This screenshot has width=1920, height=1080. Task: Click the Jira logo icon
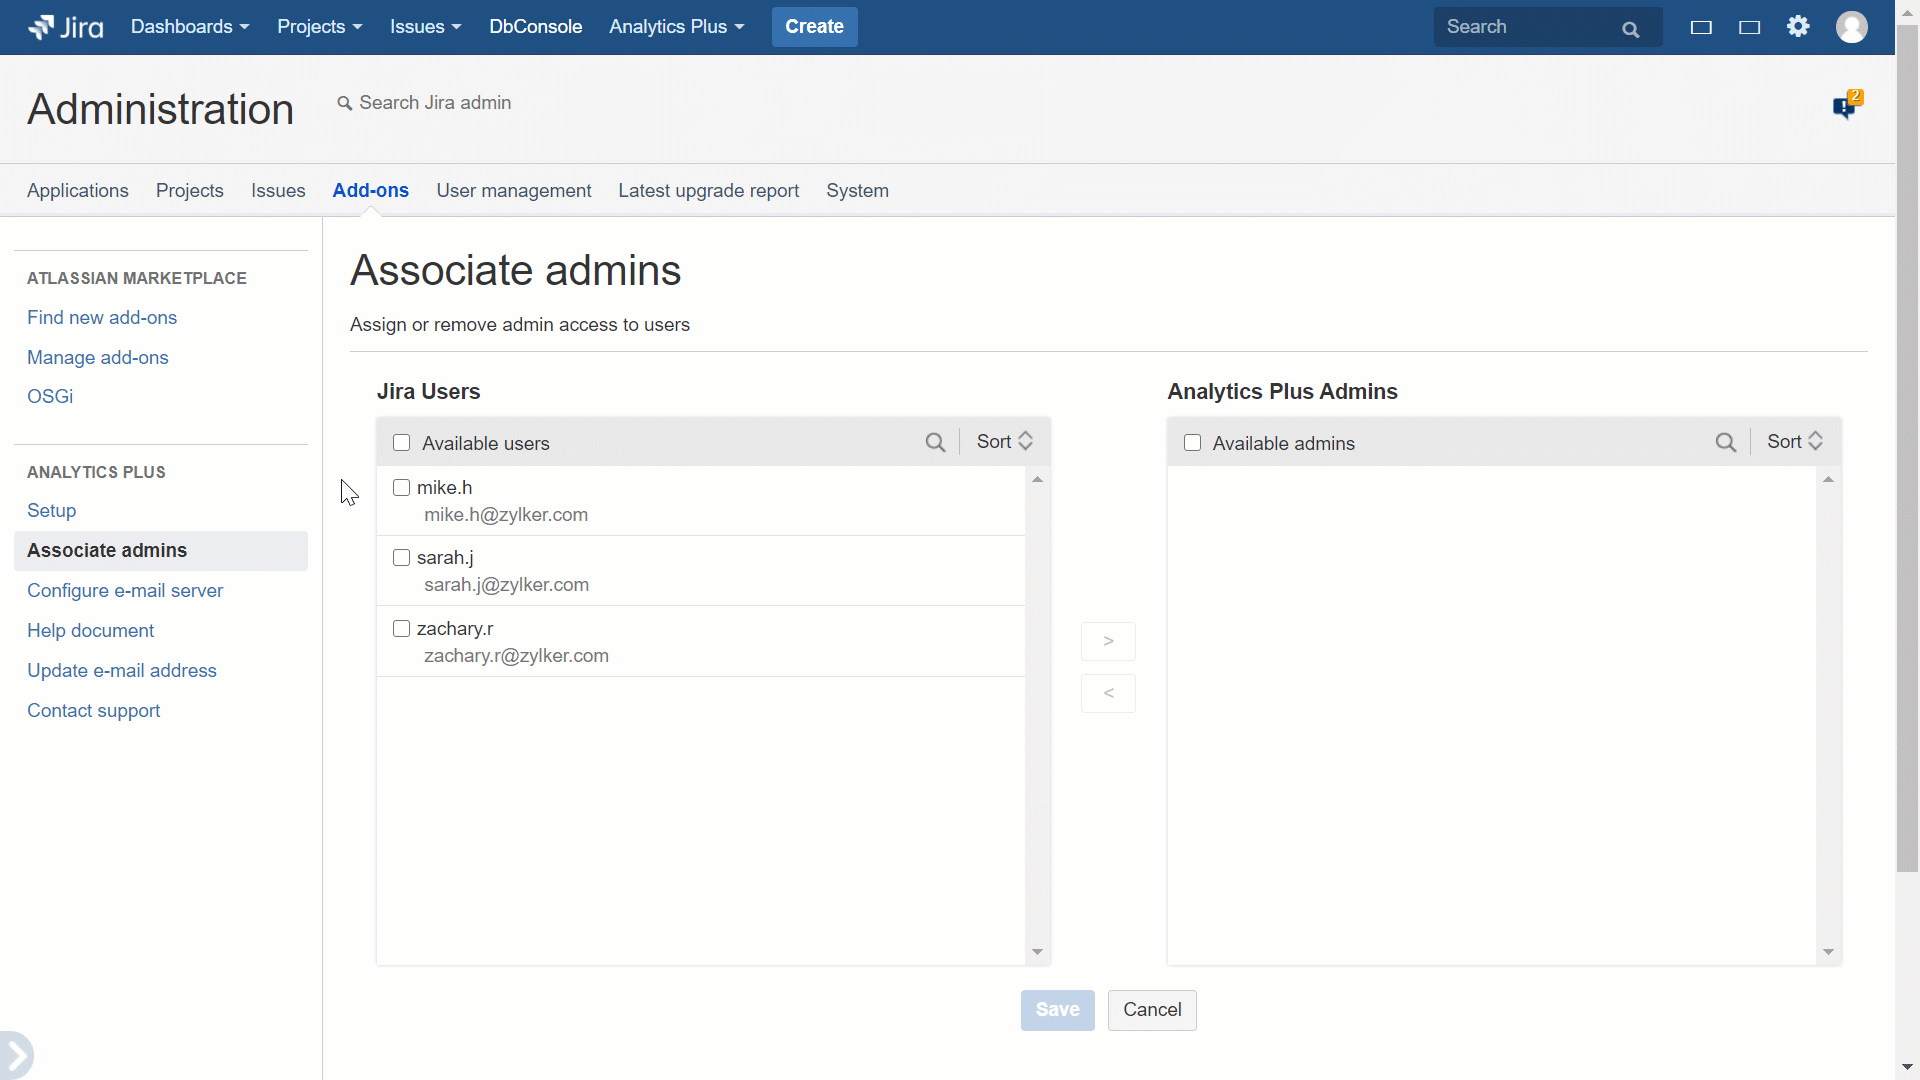coord(42,27)
